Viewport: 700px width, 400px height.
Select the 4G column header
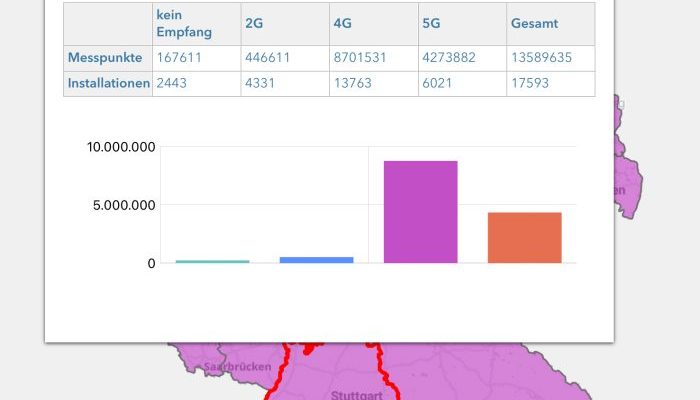[343, 23]
